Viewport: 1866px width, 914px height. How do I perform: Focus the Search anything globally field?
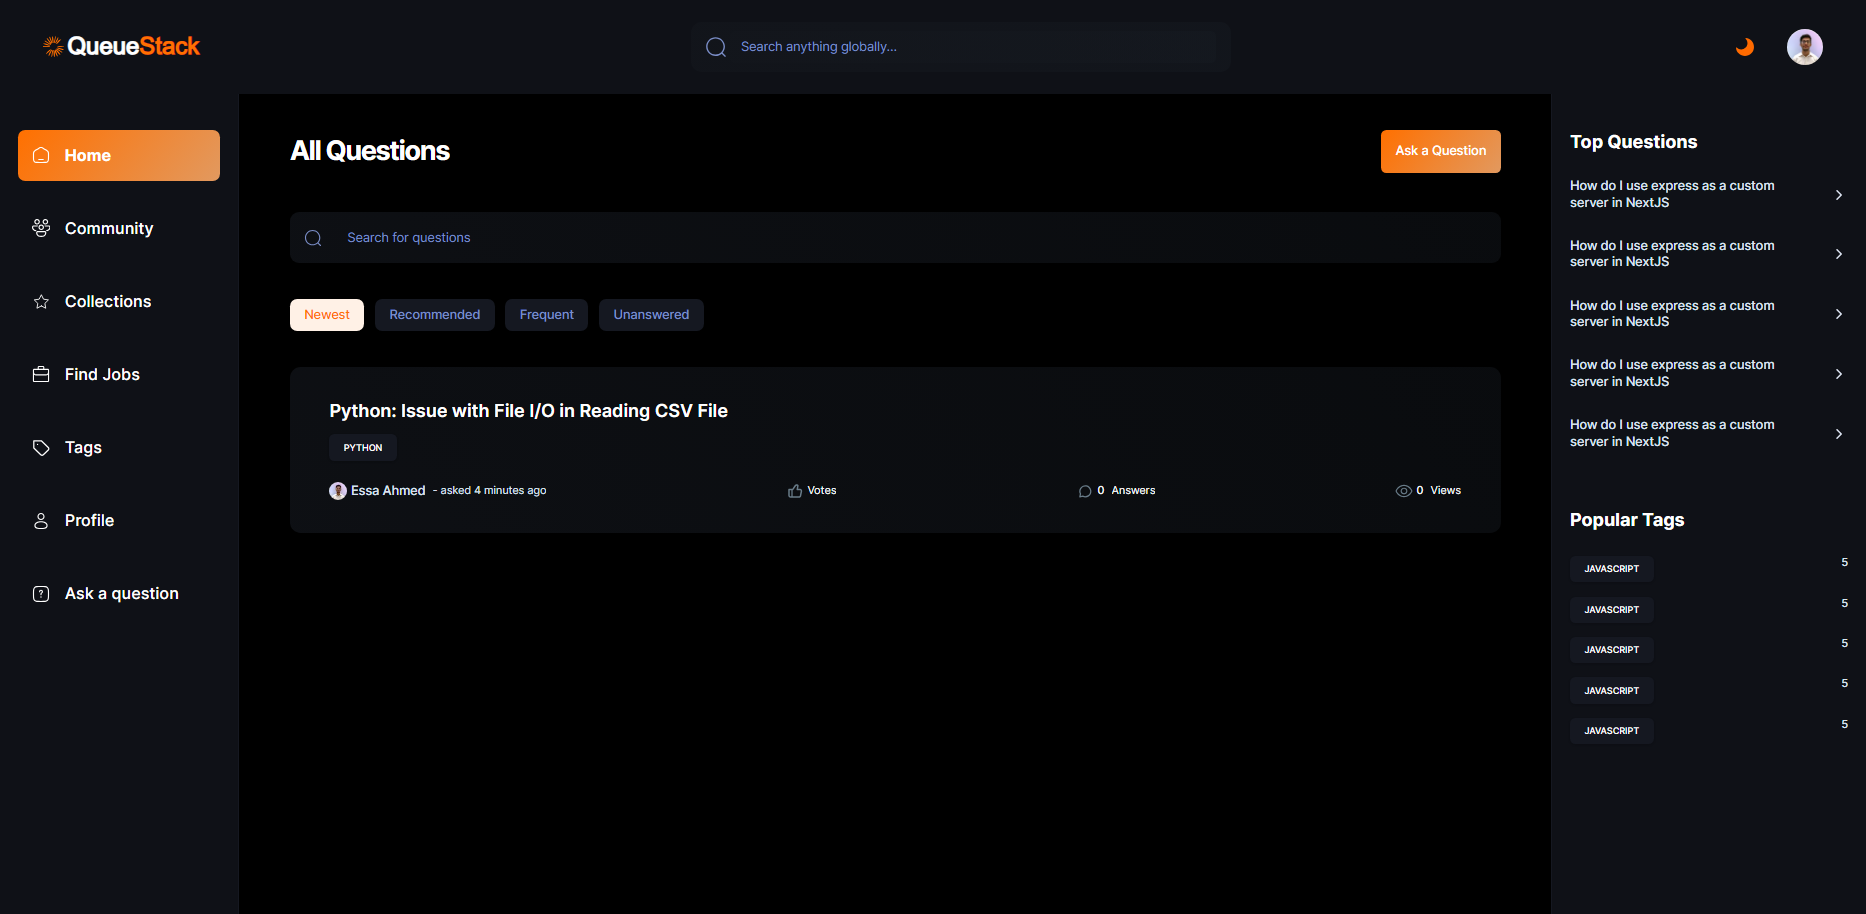point(960,47)
